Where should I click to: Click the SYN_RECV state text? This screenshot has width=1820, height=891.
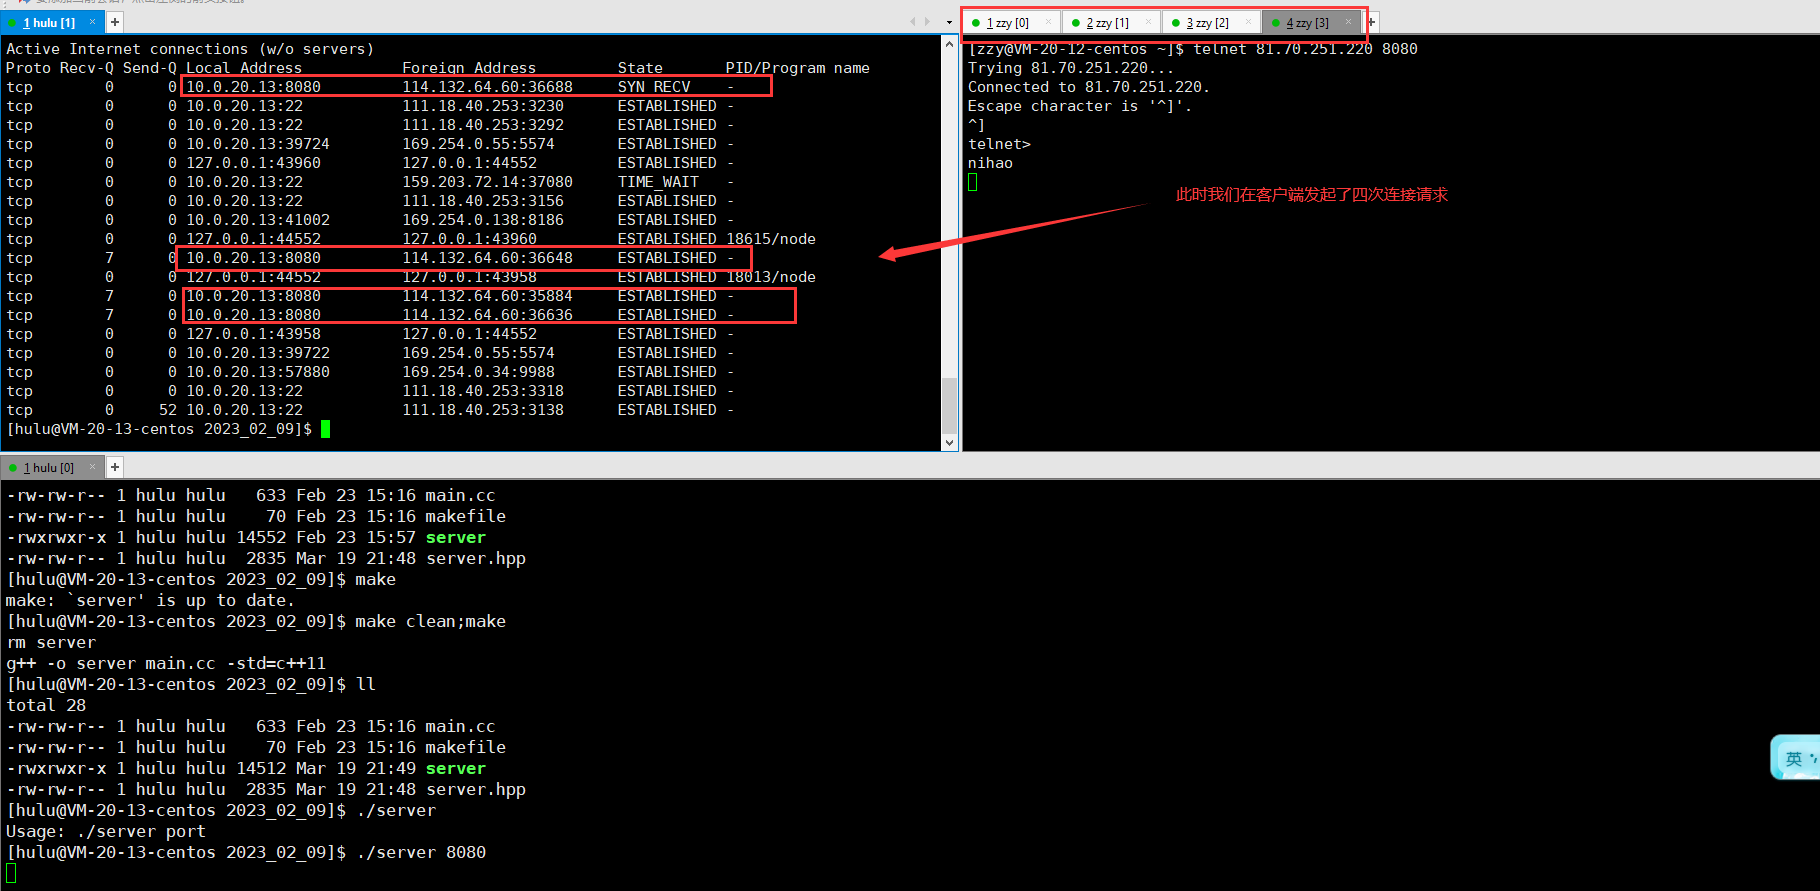pos(654,87)
